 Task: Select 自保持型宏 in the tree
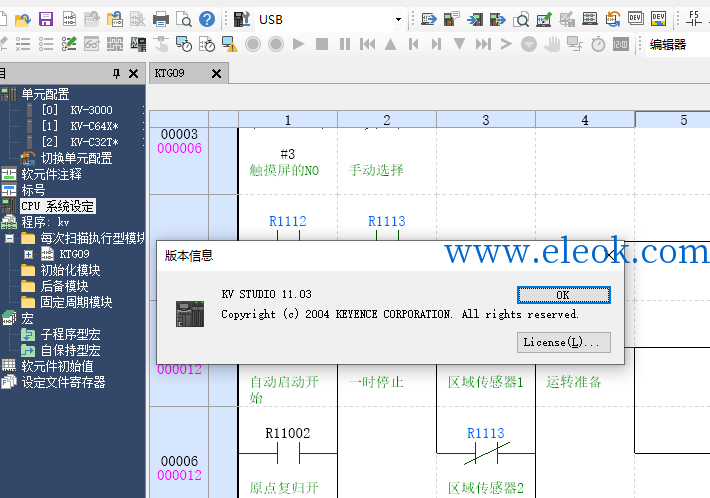click(70, 350)
